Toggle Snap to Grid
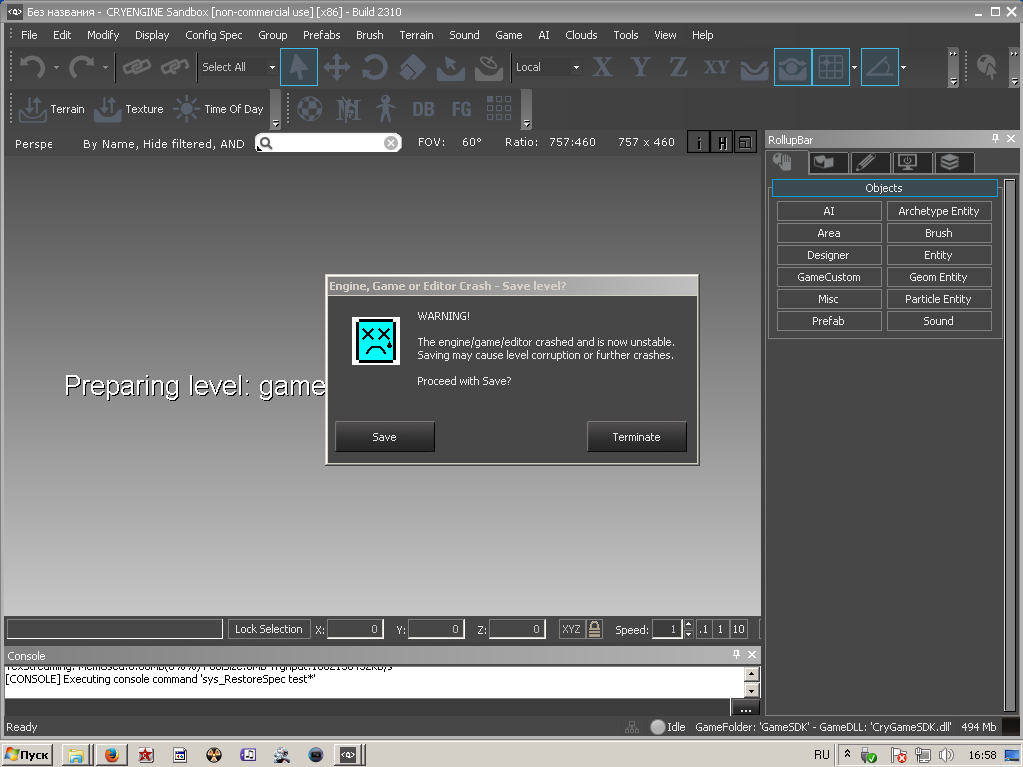1023x767 pixels. tap(831, 67)
